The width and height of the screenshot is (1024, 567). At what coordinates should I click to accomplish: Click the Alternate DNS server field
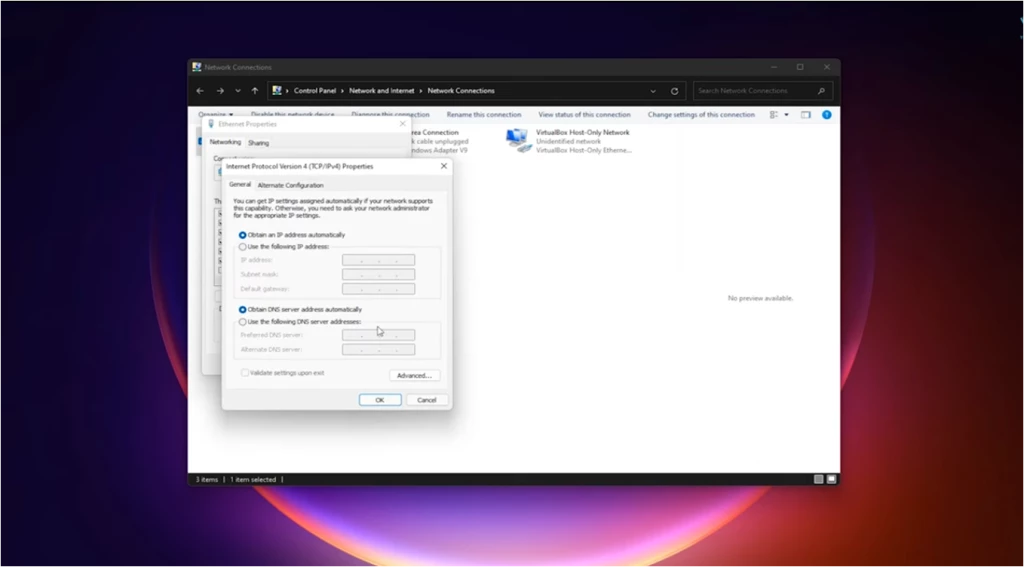tap(379, 349)
